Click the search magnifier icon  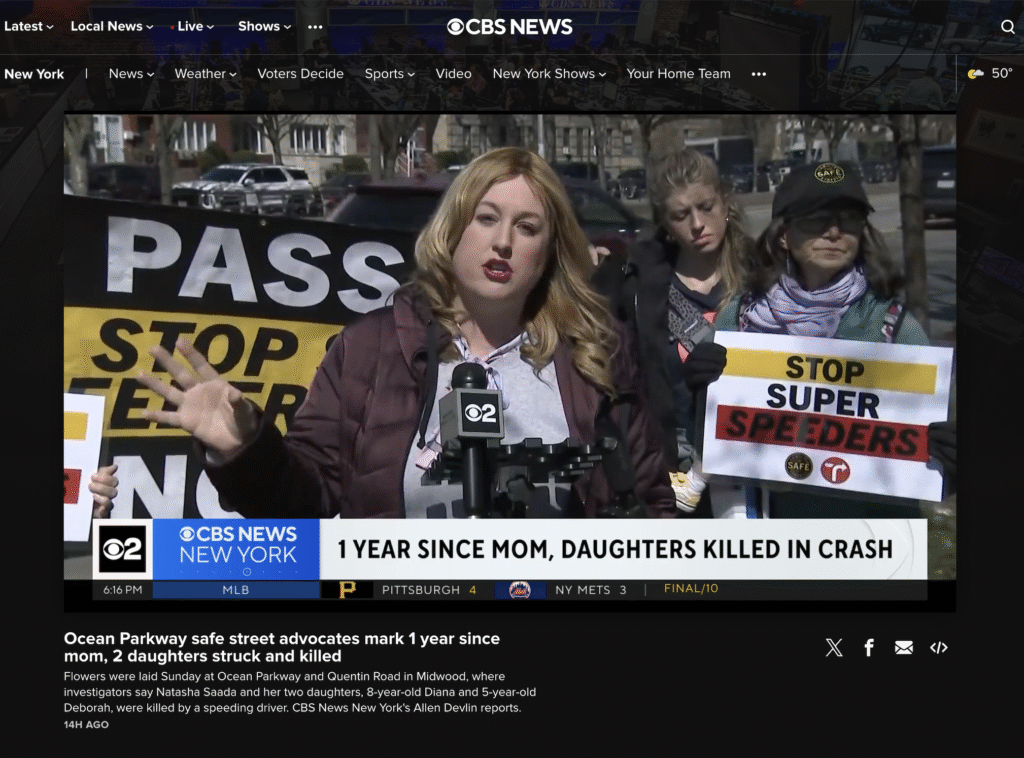(x=1007, y=27)
